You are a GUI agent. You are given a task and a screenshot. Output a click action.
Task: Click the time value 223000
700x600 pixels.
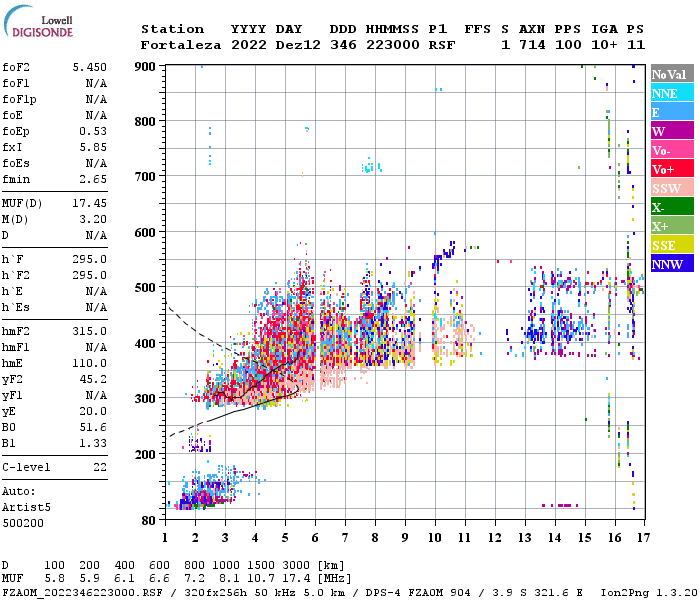(393, 45)
